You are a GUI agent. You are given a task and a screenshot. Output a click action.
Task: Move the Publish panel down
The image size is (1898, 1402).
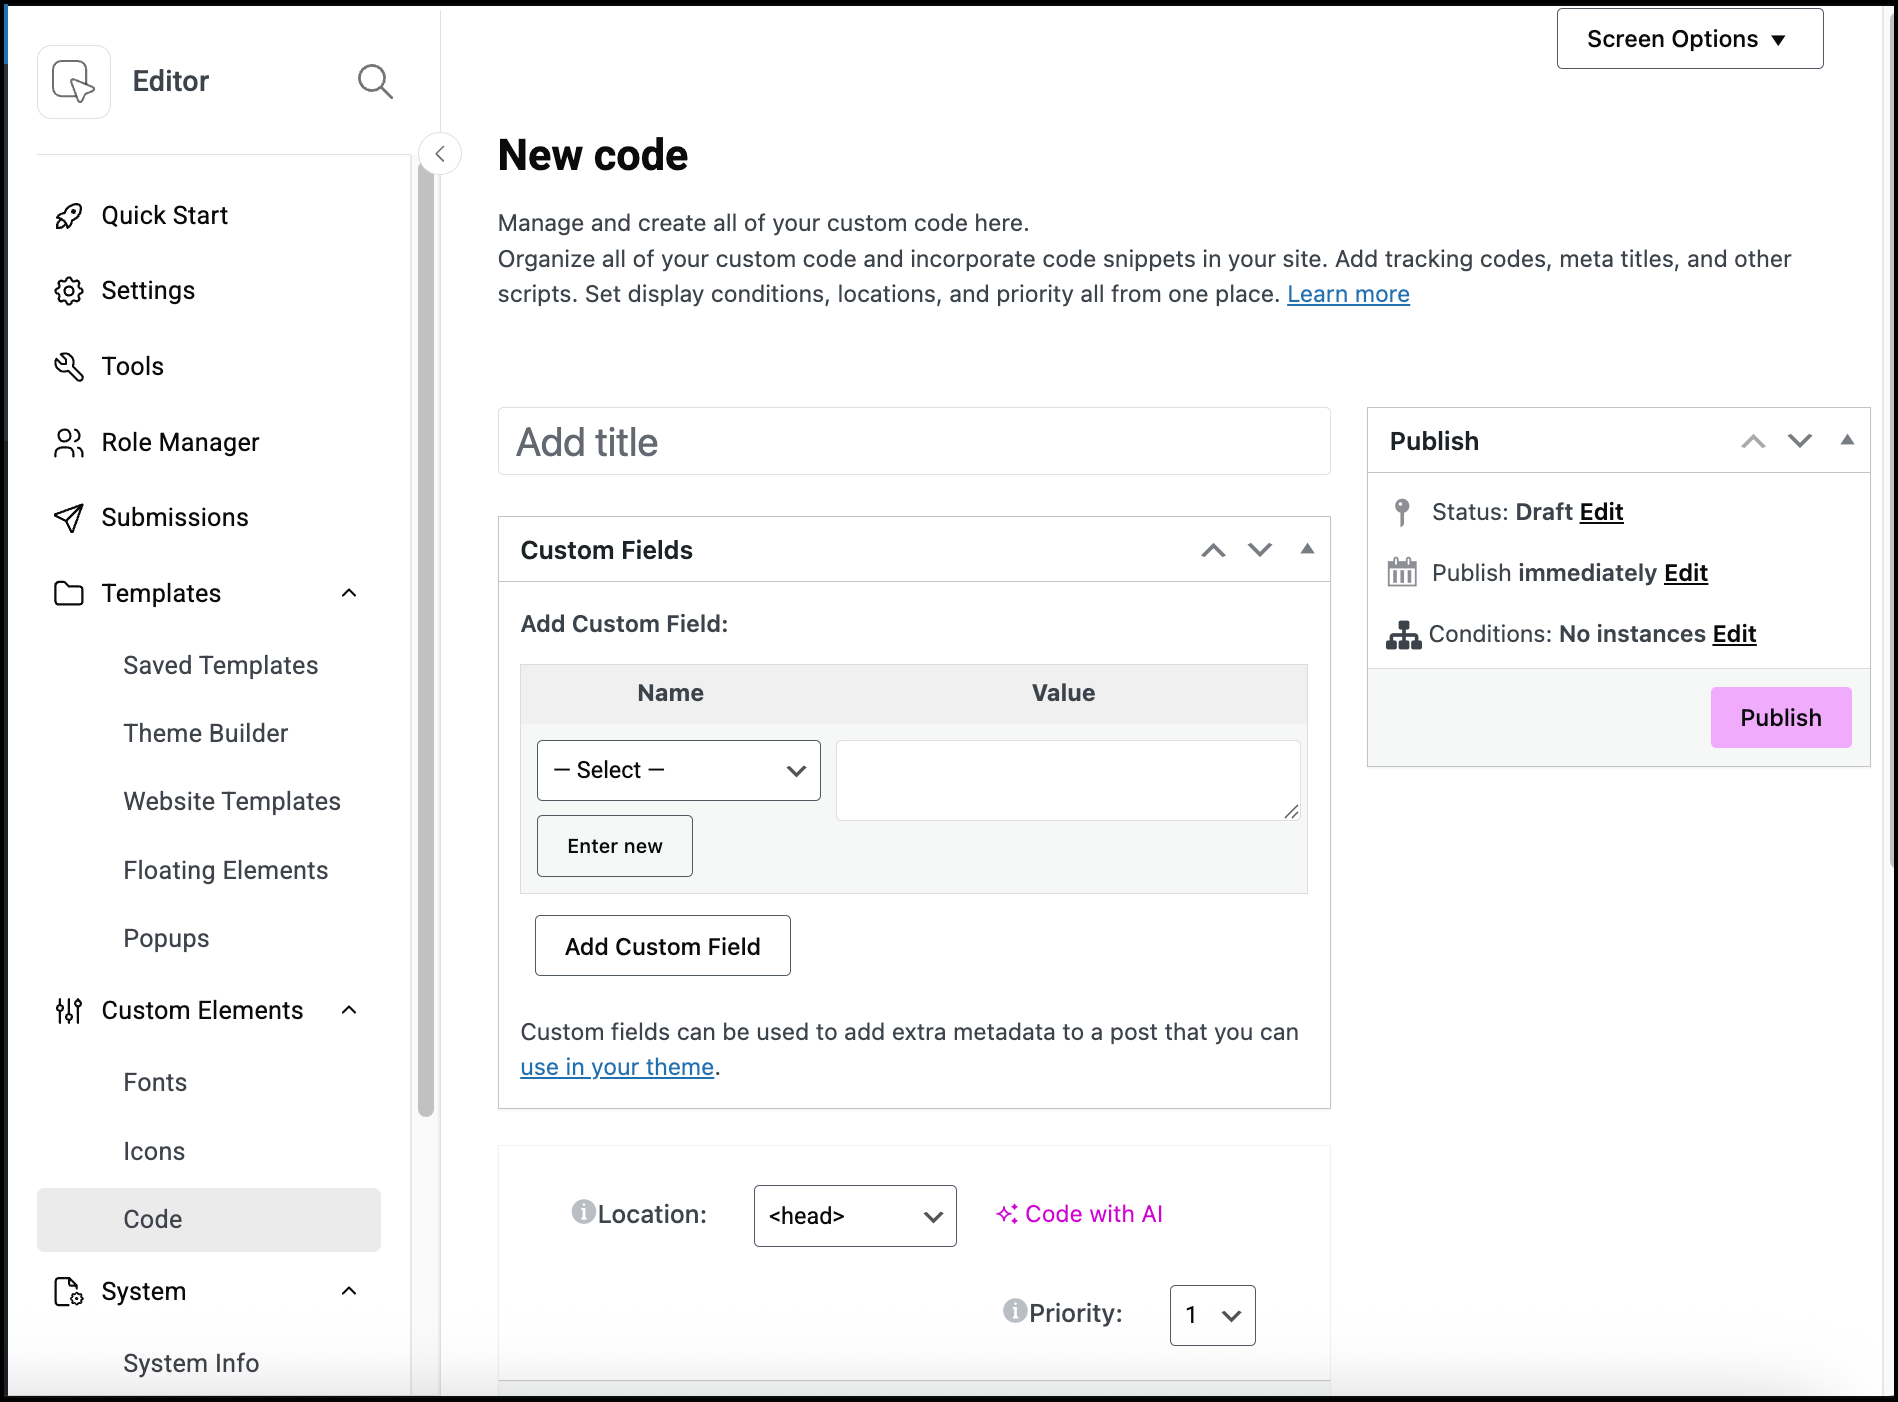1800,441
